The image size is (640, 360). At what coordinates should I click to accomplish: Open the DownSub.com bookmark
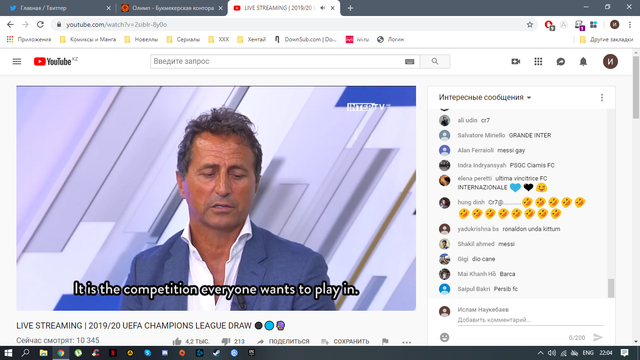pos(306,40)
